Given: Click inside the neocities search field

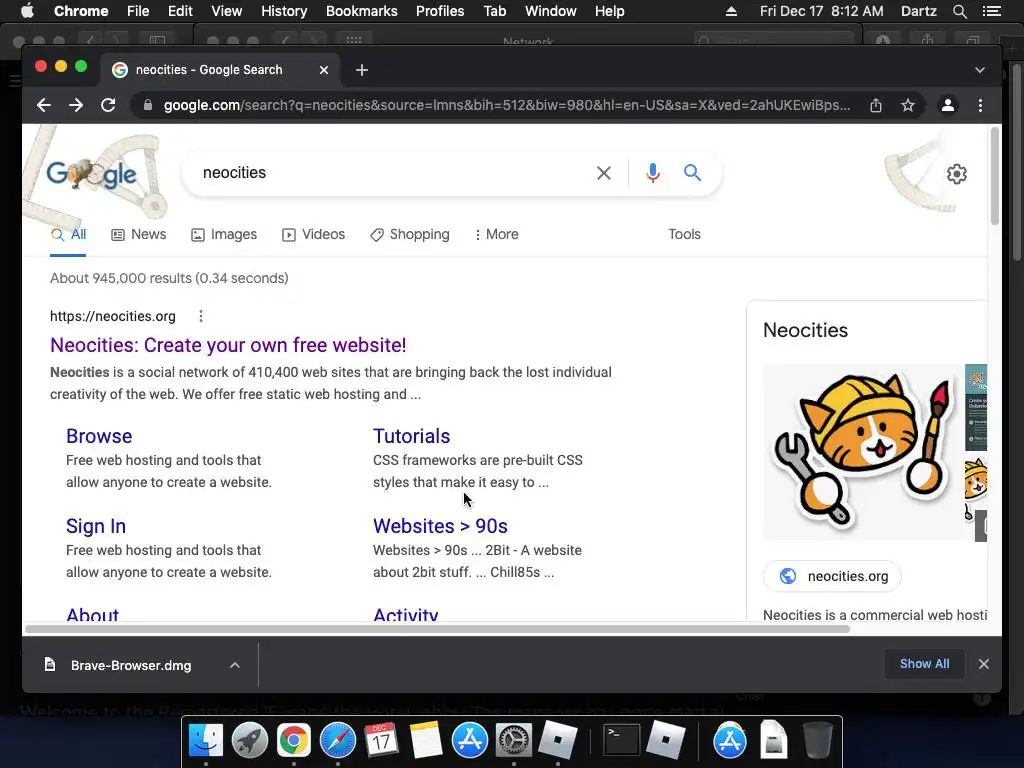Looking at the screenshot, I should pyautogui.click(x=392, y=173).
